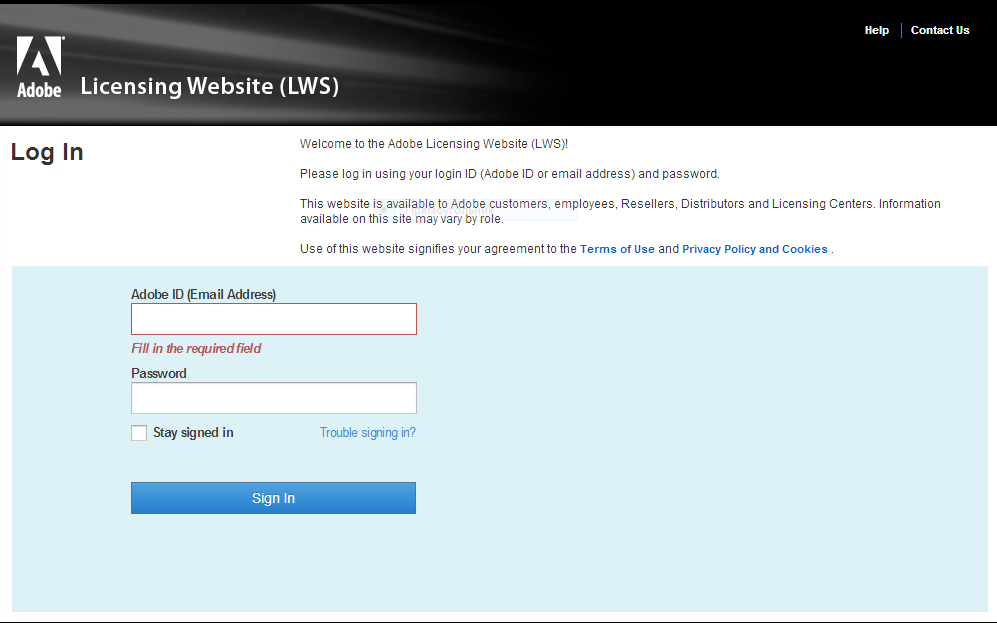This screenshot has height=623, width=997.
Task: Click the 'Welcome to the Adobe Licensing Website' text
Action: click(434, 144)
